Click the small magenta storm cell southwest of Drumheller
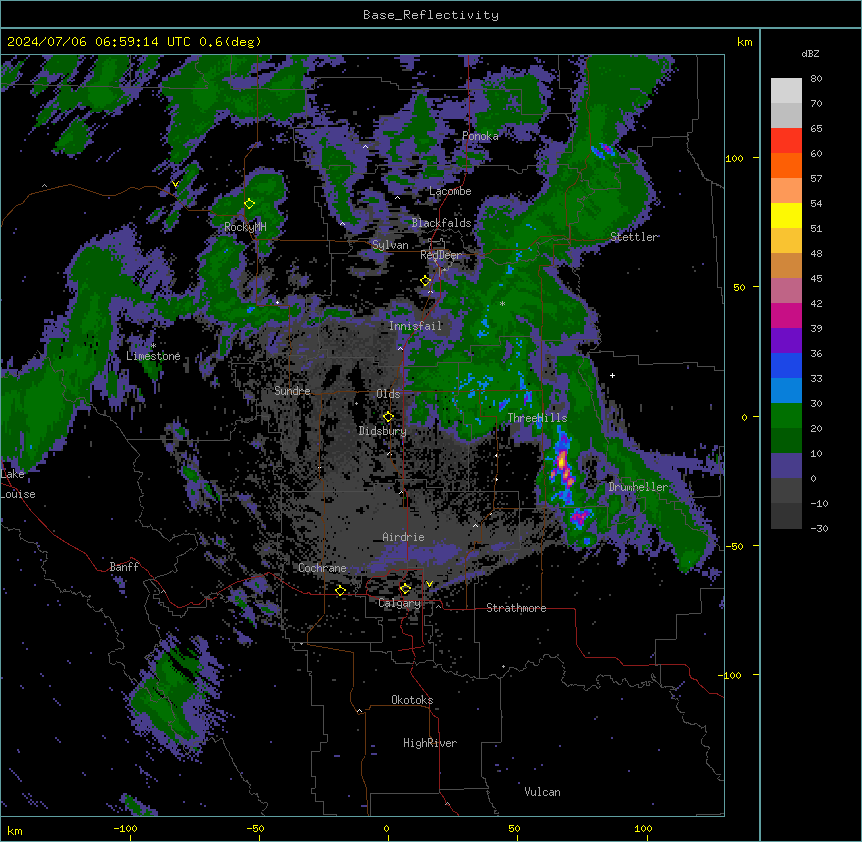Viewport: 862px width, 842px height. 579,517
